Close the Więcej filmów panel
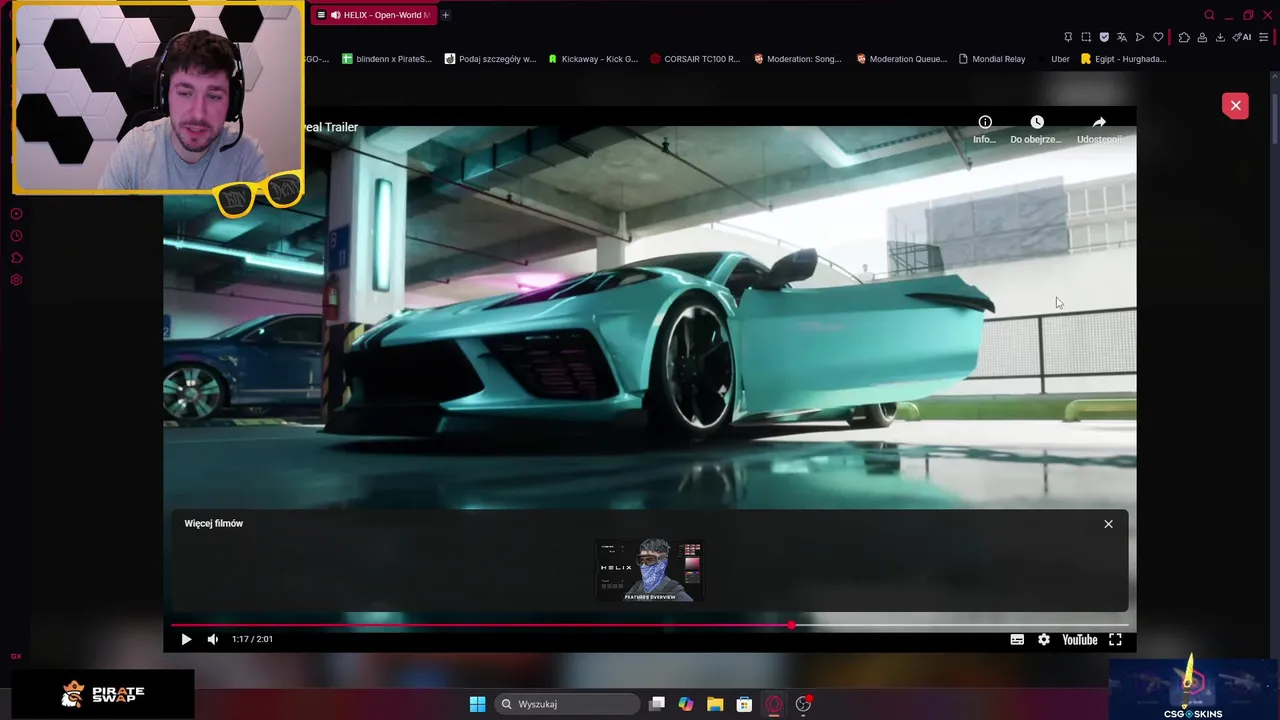Screen dimensions: 1280x720 (x=1108, y=524)
